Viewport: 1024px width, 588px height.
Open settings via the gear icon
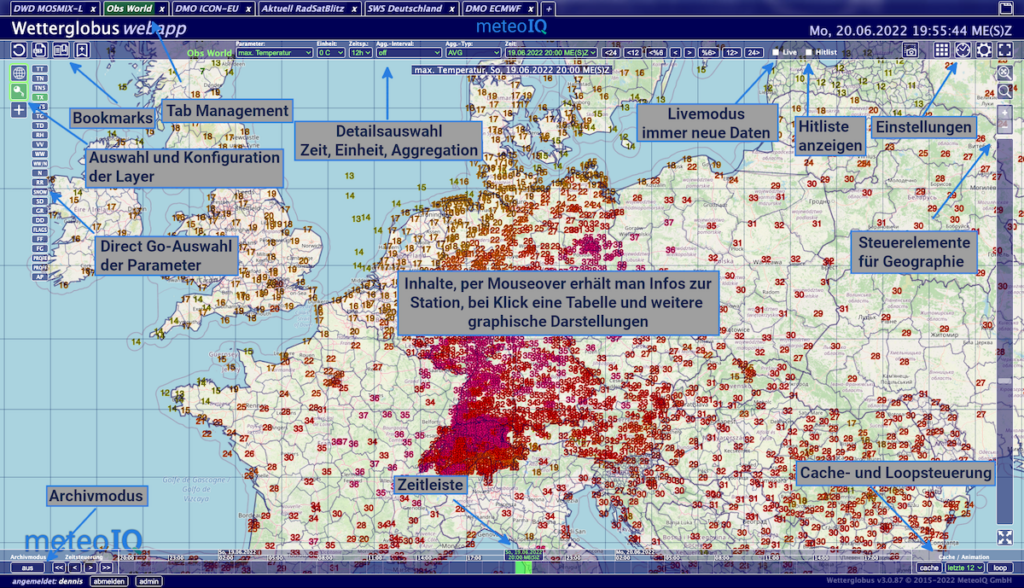[x=984, y=50]
